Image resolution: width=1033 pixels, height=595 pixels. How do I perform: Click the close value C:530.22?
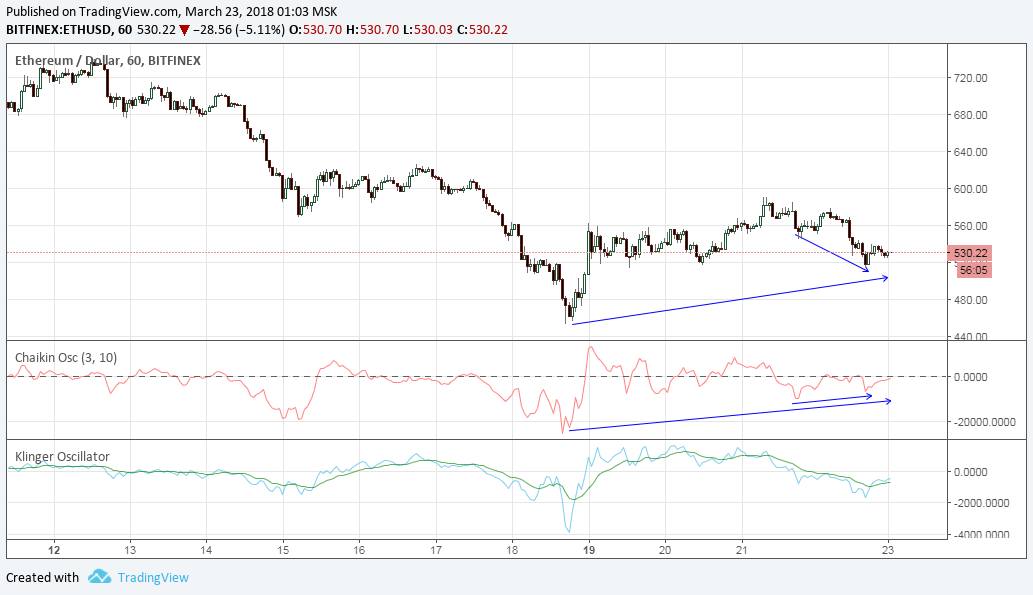point(482,30)
